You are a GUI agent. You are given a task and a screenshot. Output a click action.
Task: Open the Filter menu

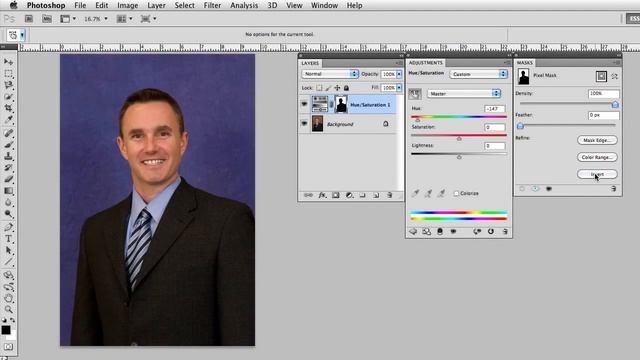tap(212, 5)
